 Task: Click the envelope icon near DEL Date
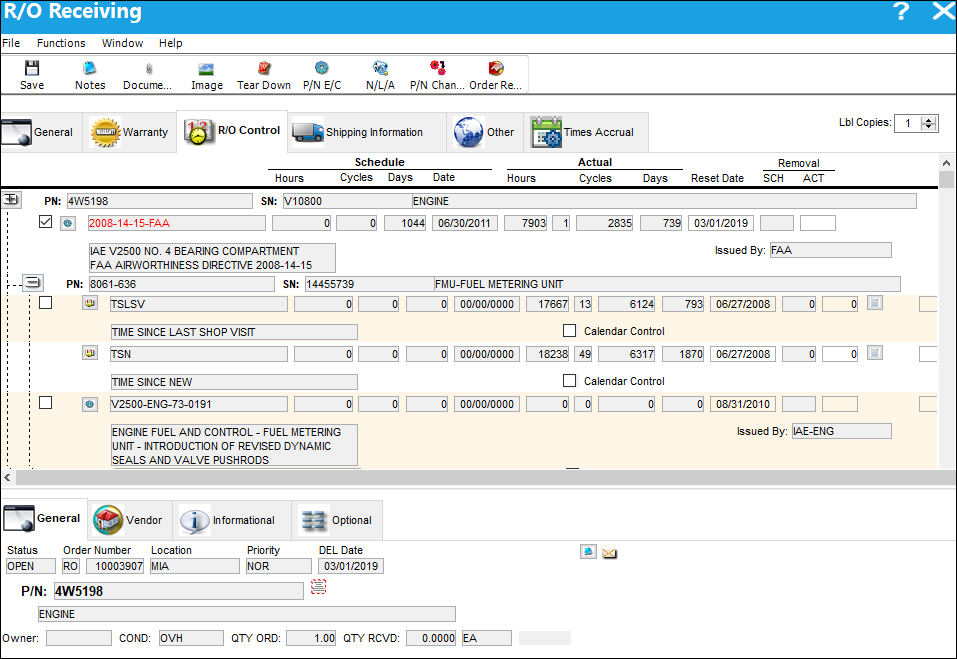pyautogui.click(x=609, y=553)
